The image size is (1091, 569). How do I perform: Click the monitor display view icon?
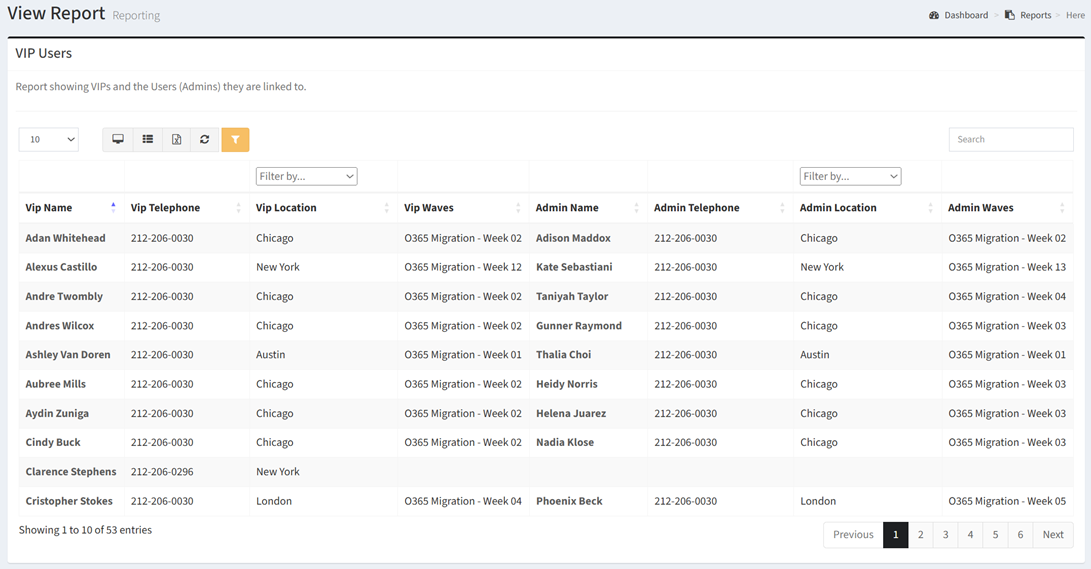click(118, 140)
